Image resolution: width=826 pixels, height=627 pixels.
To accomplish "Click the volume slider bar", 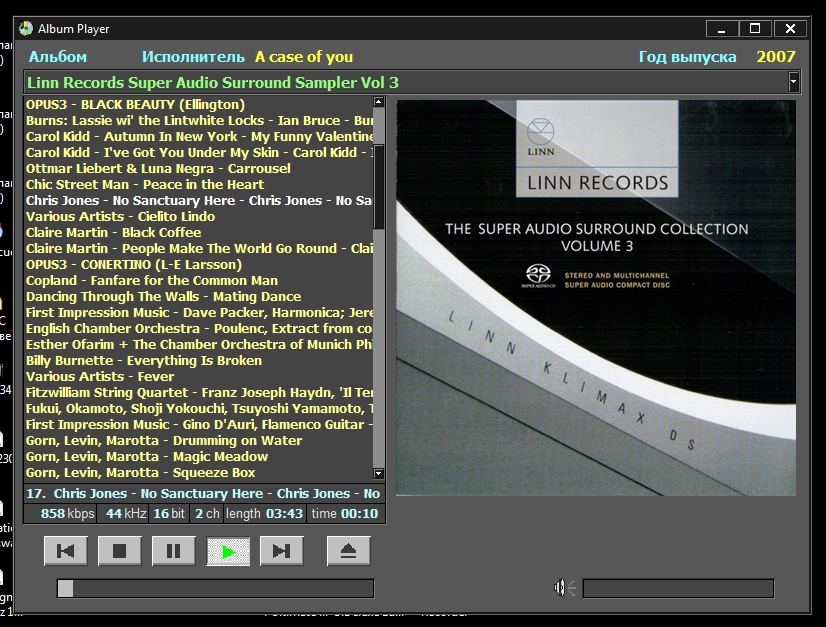I will pyautogui.click(x=678, y=588).
